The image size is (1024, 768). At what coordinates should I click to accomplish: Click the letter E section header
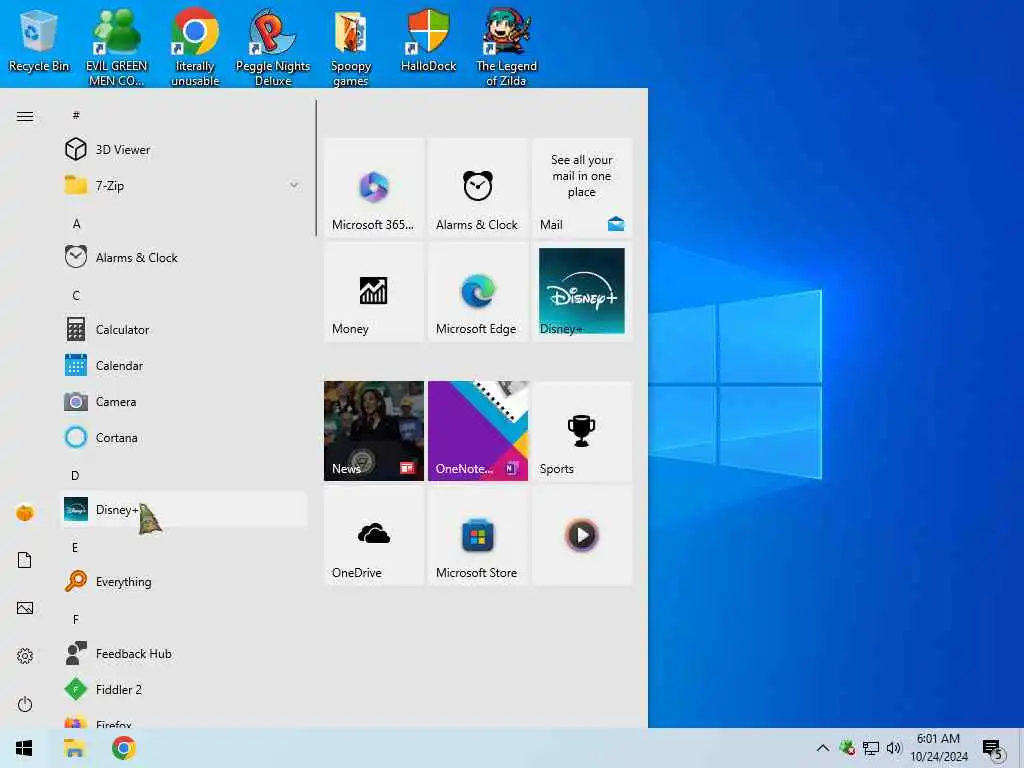(x=75, y=547)
